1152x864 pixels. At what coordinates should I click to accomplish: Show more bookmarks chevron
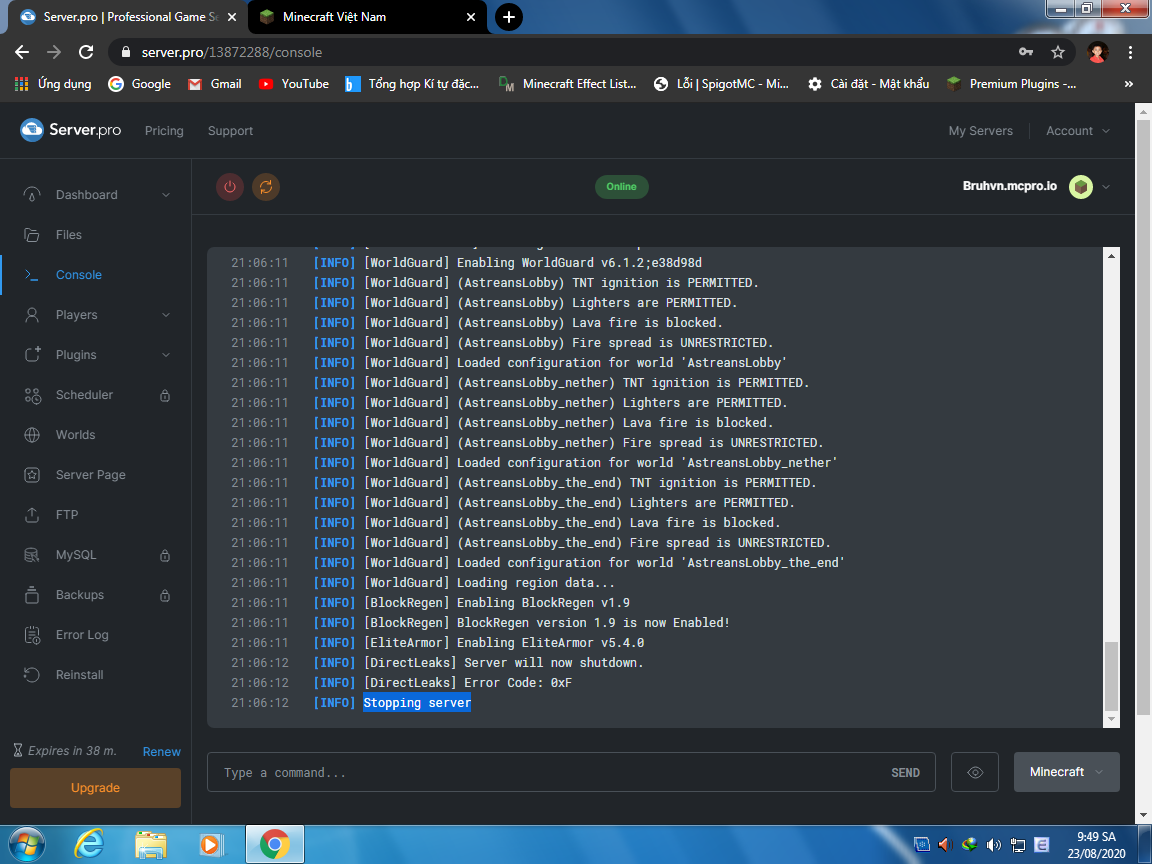1128,84
